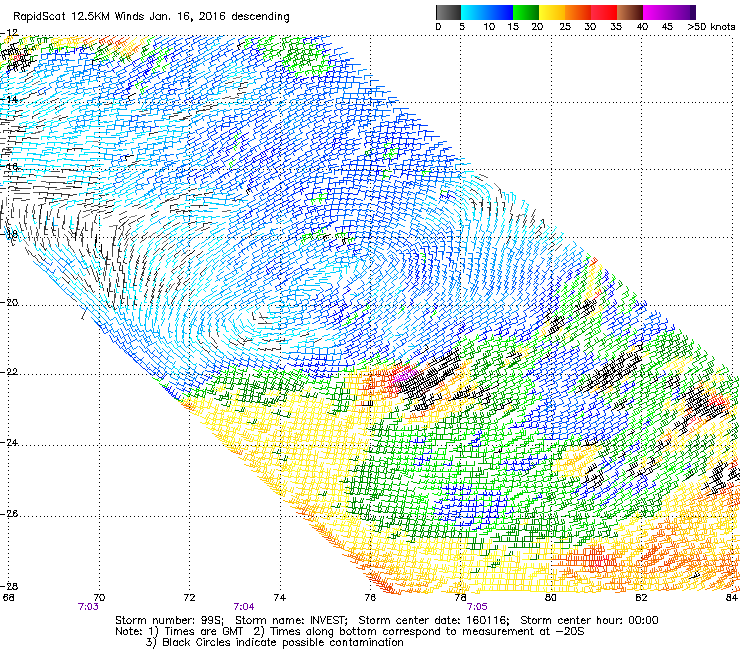Click the purple "7:03" time marker
This screenshot has width=740, height=650.
(88, 607)
